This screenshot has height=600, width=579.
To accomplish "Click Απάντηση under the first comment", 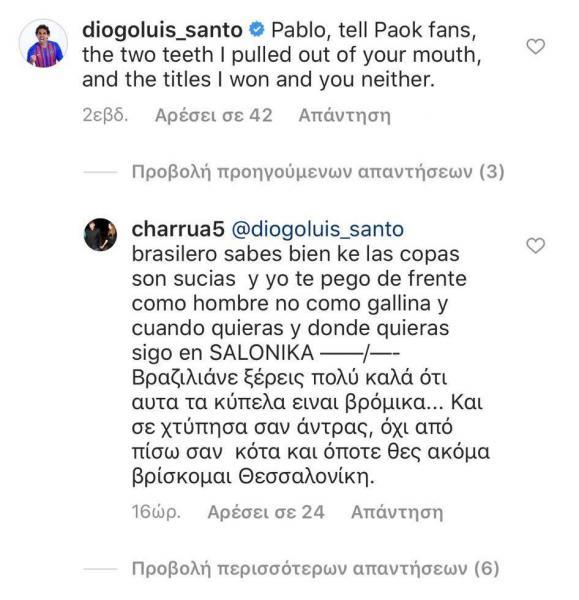I will click(x=345, y=116).
